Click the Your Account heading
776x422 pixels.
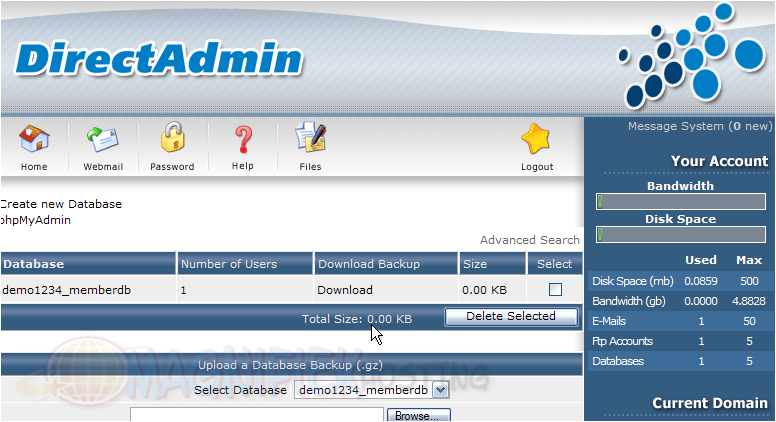tap(720, 161)
